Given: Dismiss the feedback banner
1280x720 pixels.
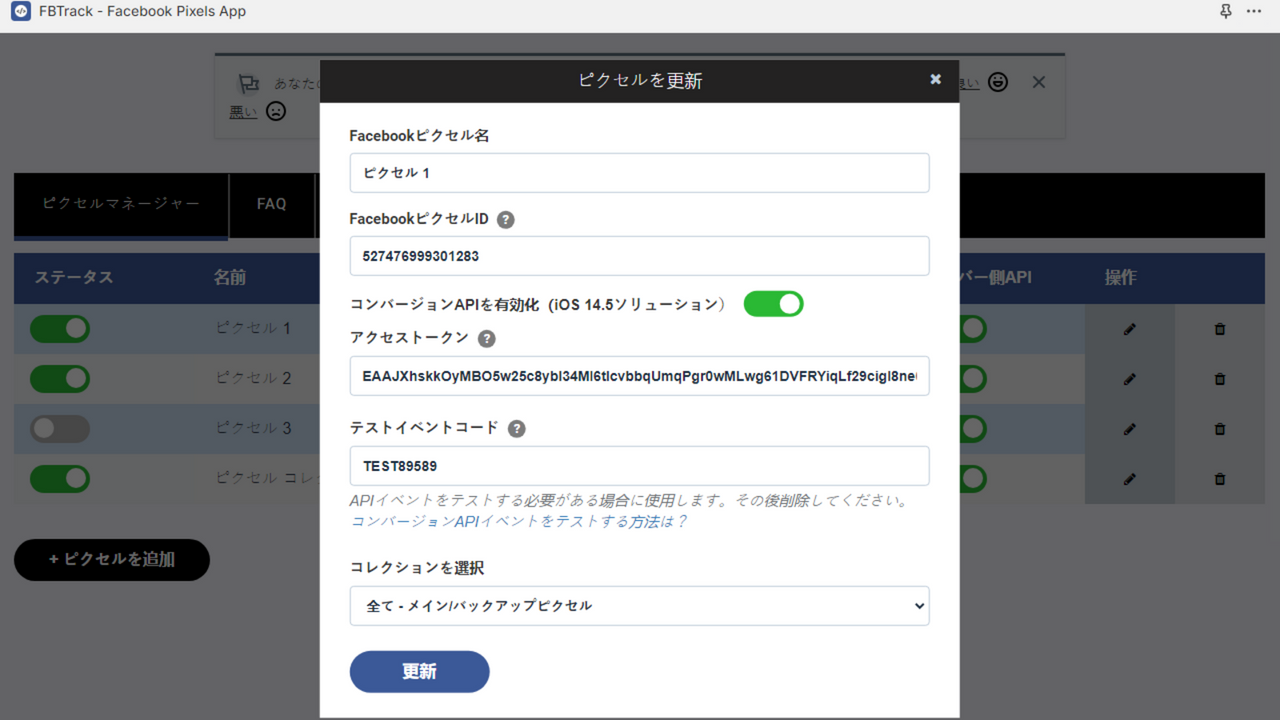Looking at the screenshot, I should pyautogui.click(x=1039, y=82).
